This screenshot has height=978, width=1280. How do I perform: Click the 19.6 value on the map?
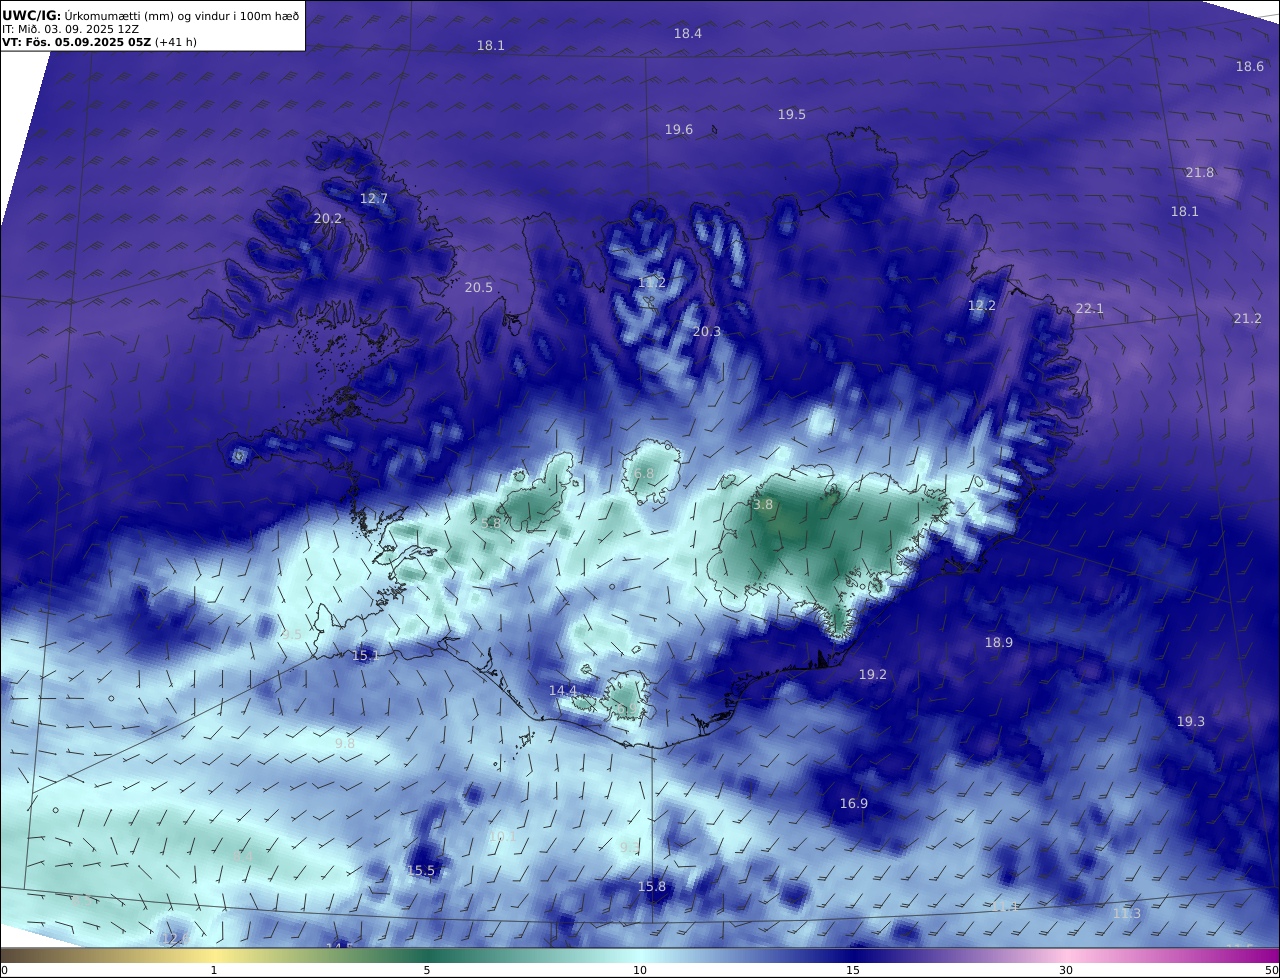click(678, 129)
